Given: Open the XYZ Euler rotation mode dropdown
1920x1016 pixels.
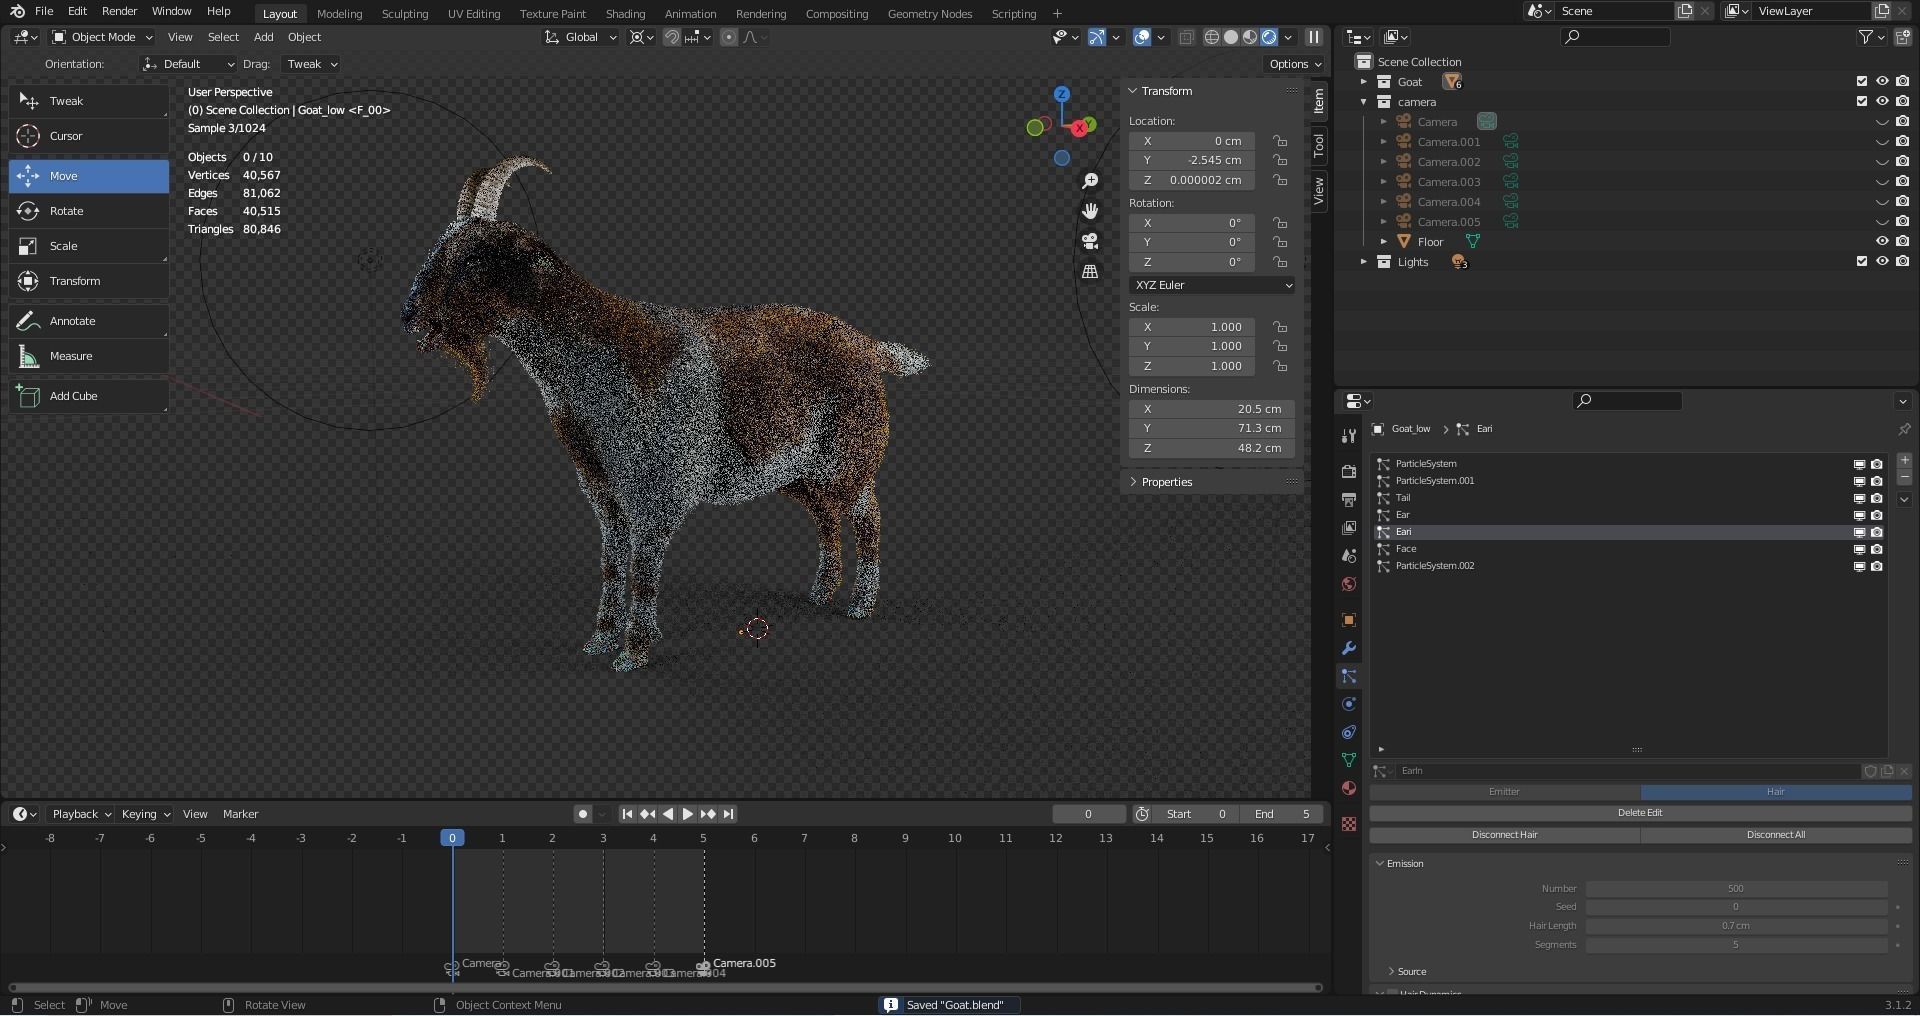Looking at the screenshot, I should click(1212, 285).
